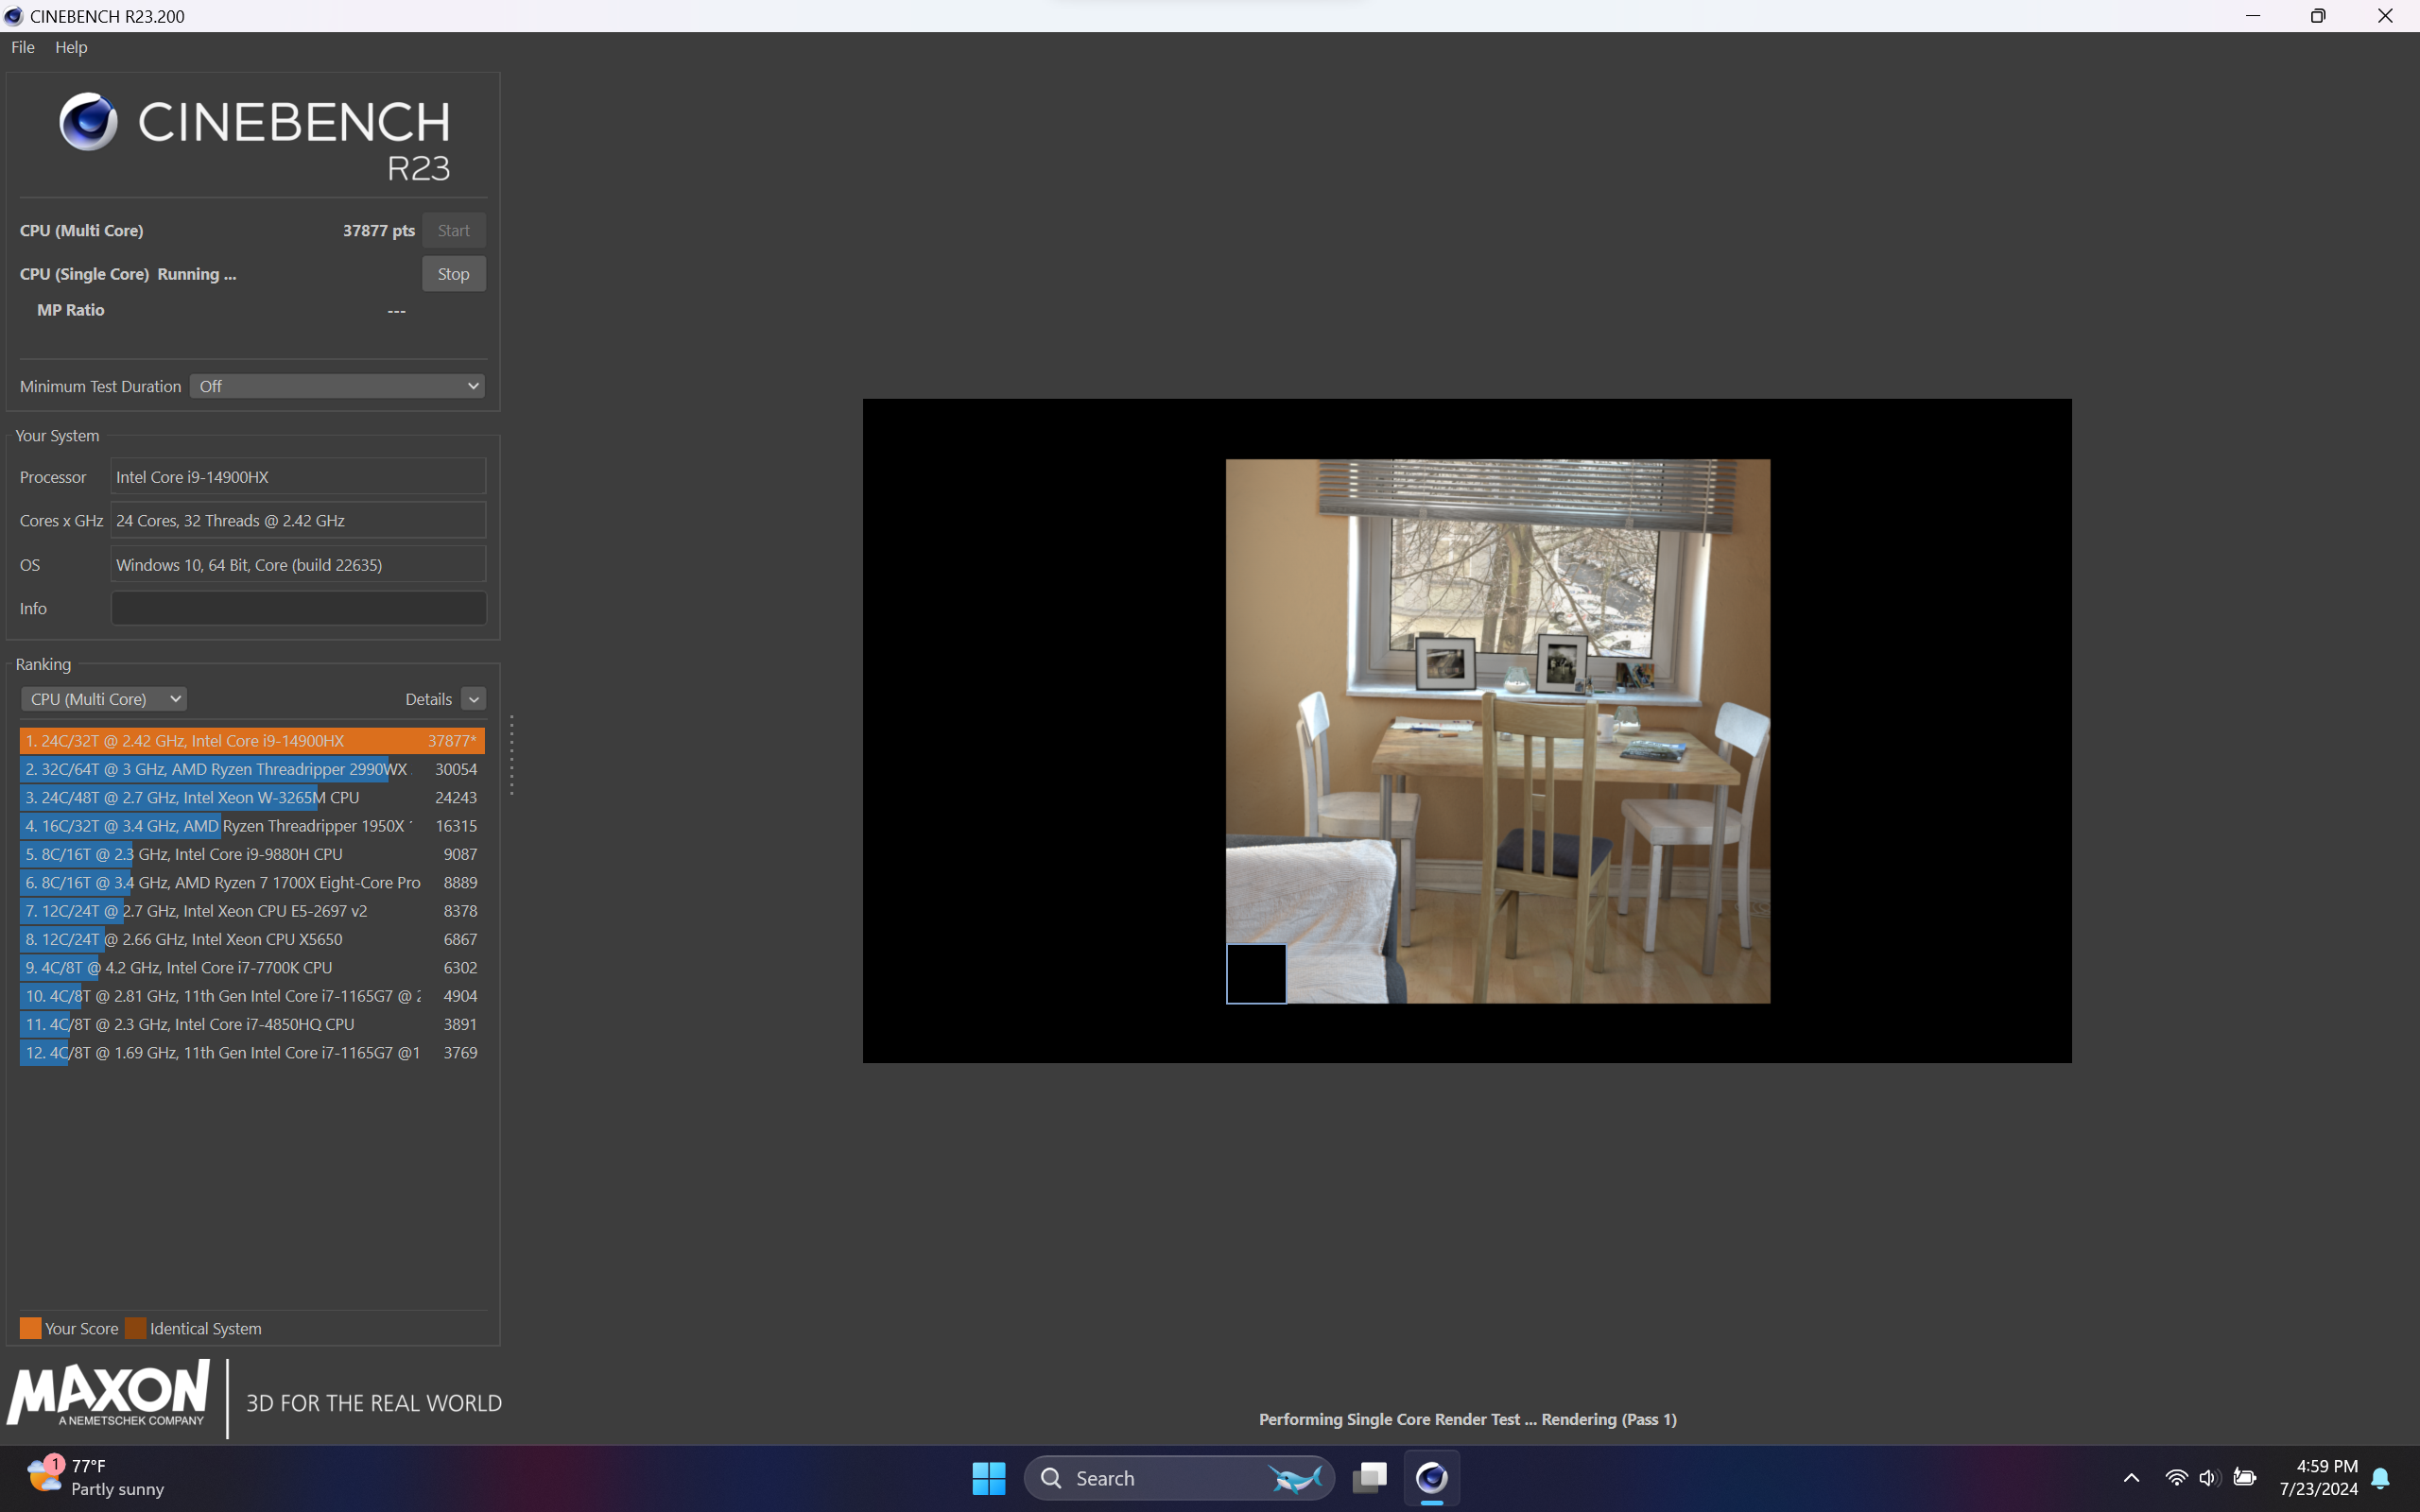This screenshot has width=2420, height=1512.
Task: Select the Intel Xeon W-3265M ranking row
Action: pos(252,798)
